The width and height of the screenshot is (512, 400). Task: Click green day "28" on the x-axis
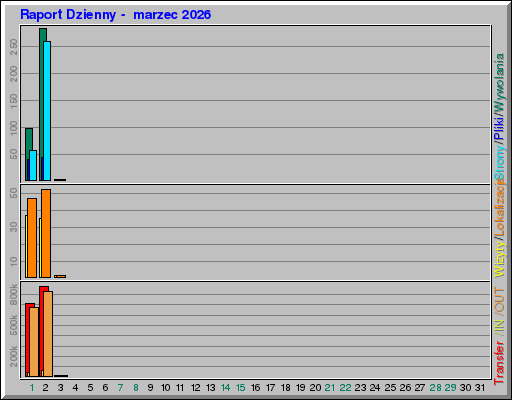435,388
